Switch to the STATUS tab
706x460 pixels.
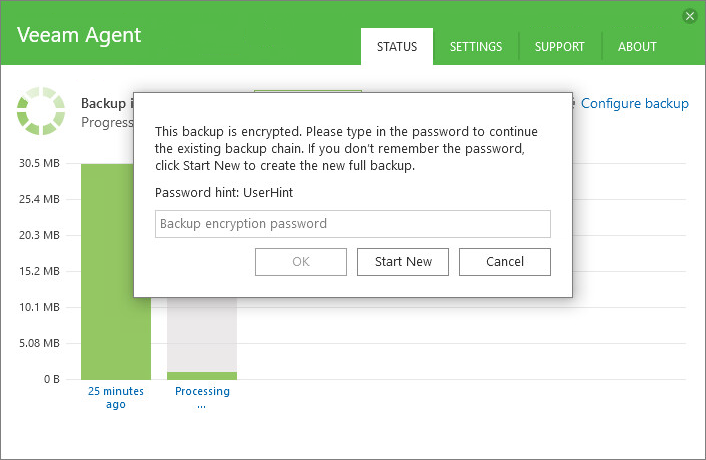(397, 46)
